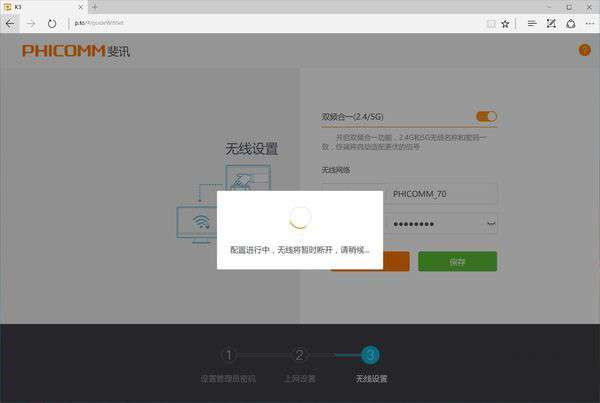600x403 pixels.
Task: Click the Share icon in Edge toolbar
Action: coord(570,23)
